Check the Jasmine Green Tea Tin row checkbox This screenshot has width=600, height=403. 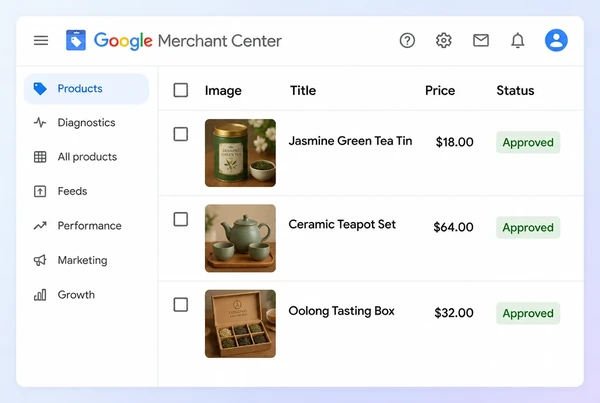coord(181,134)
